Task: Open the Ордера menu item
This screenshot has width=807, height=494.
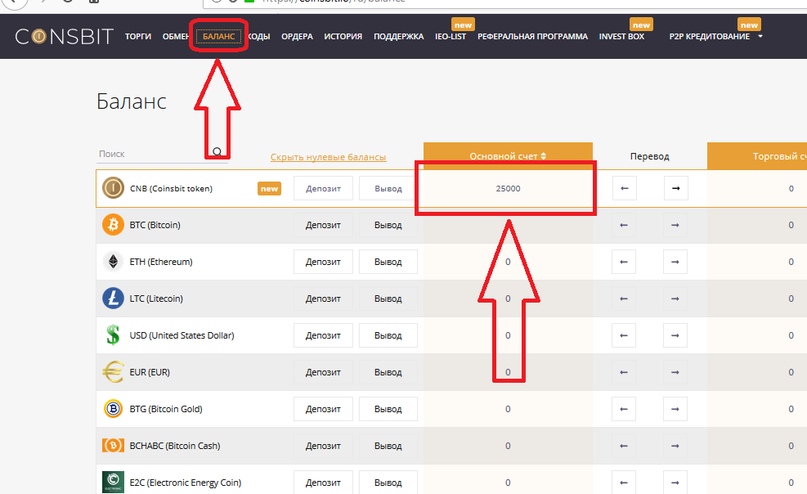Action: click(297, 37)
